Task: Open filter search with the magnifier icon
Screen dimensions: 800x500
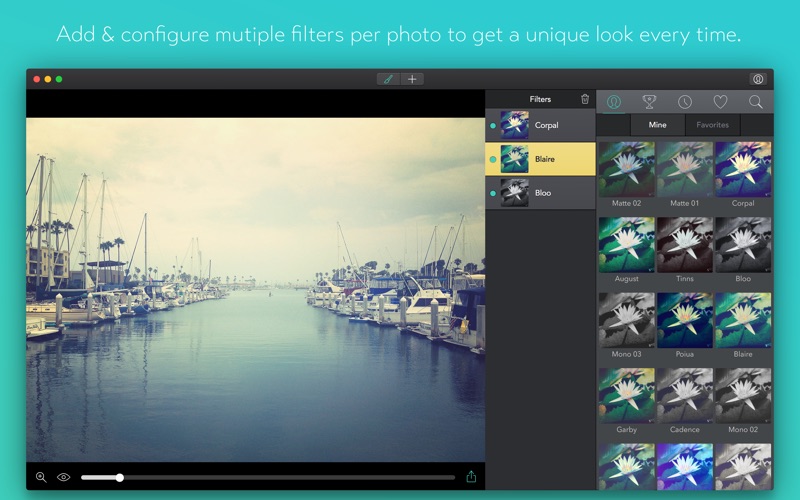Action: (755, 101)
